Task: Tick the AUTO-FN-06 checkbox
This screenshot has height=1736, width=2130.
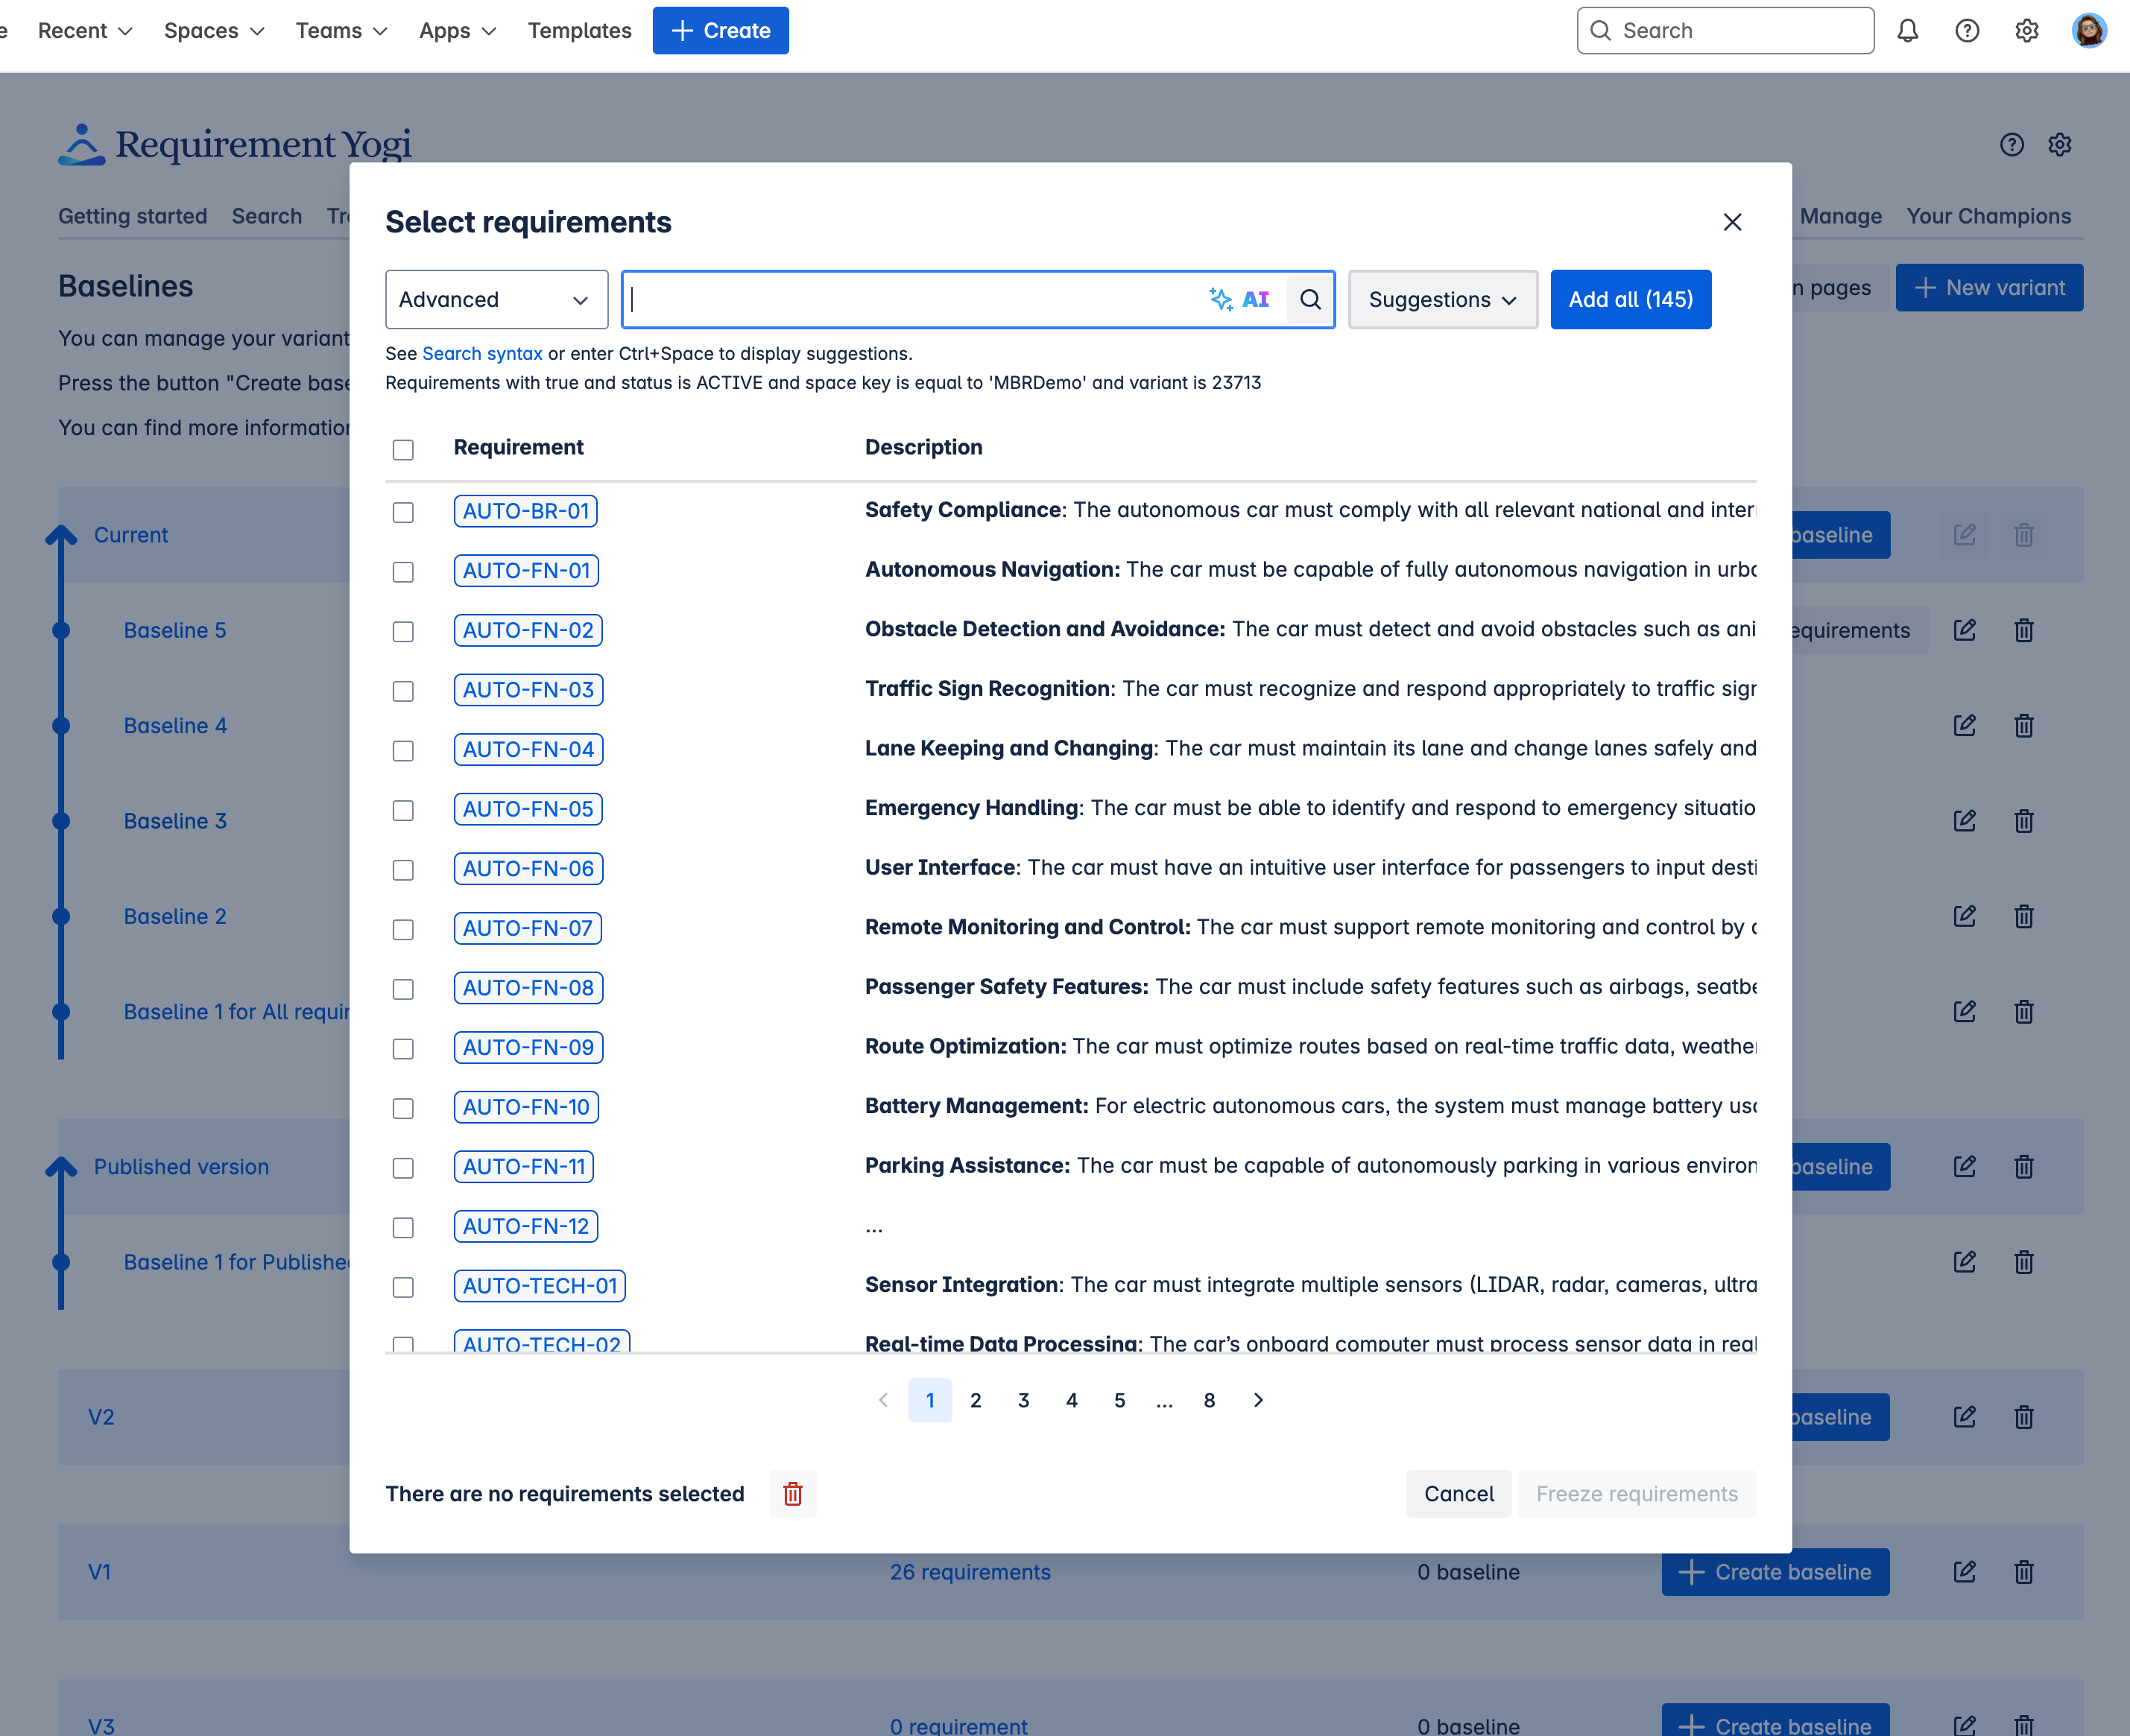Action: point(403,870)
